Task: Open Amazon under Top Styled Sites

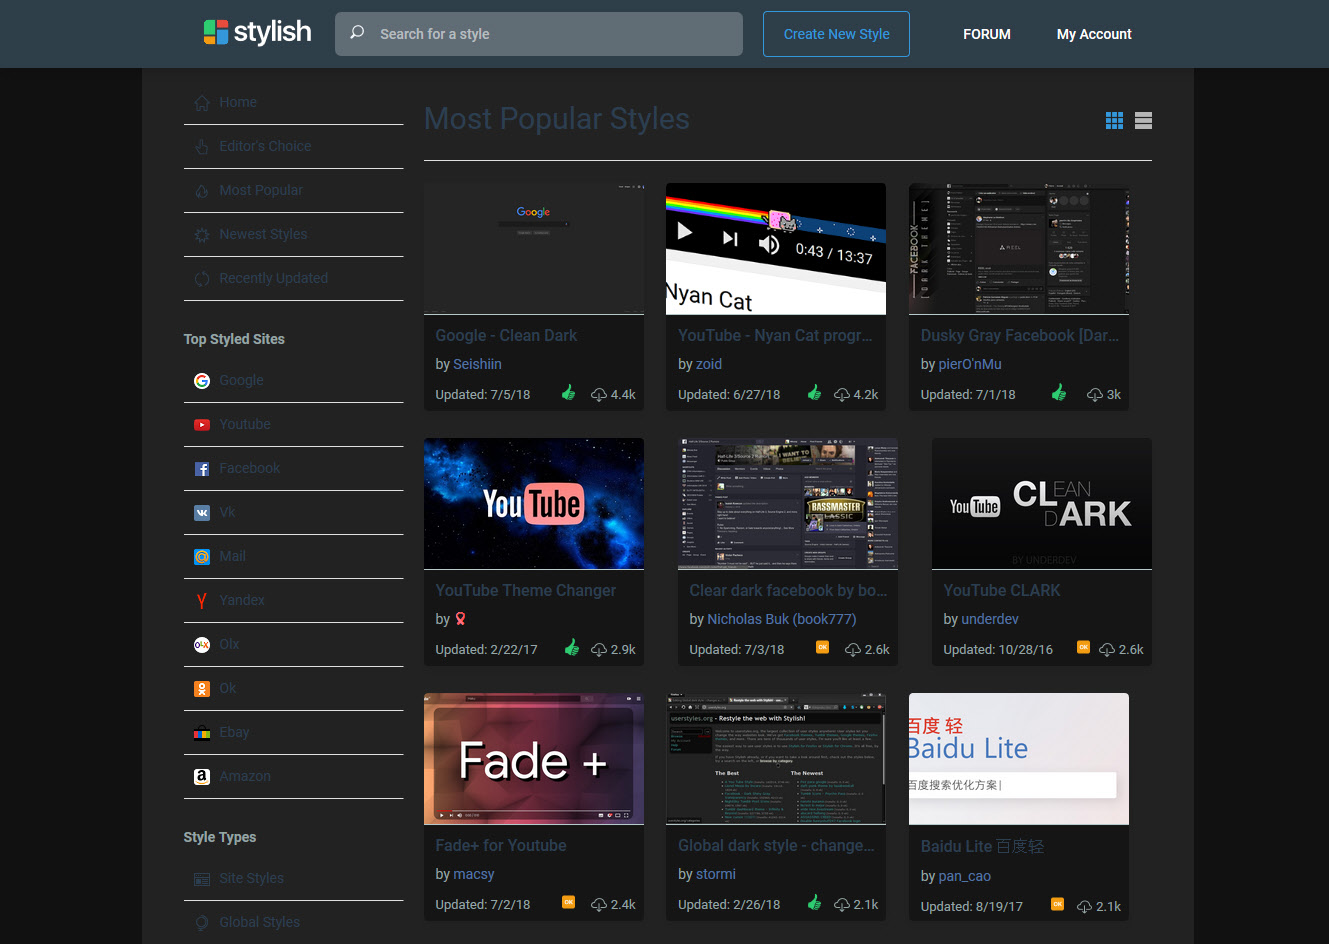Action: pyautogui.click(x=245, y=776)
